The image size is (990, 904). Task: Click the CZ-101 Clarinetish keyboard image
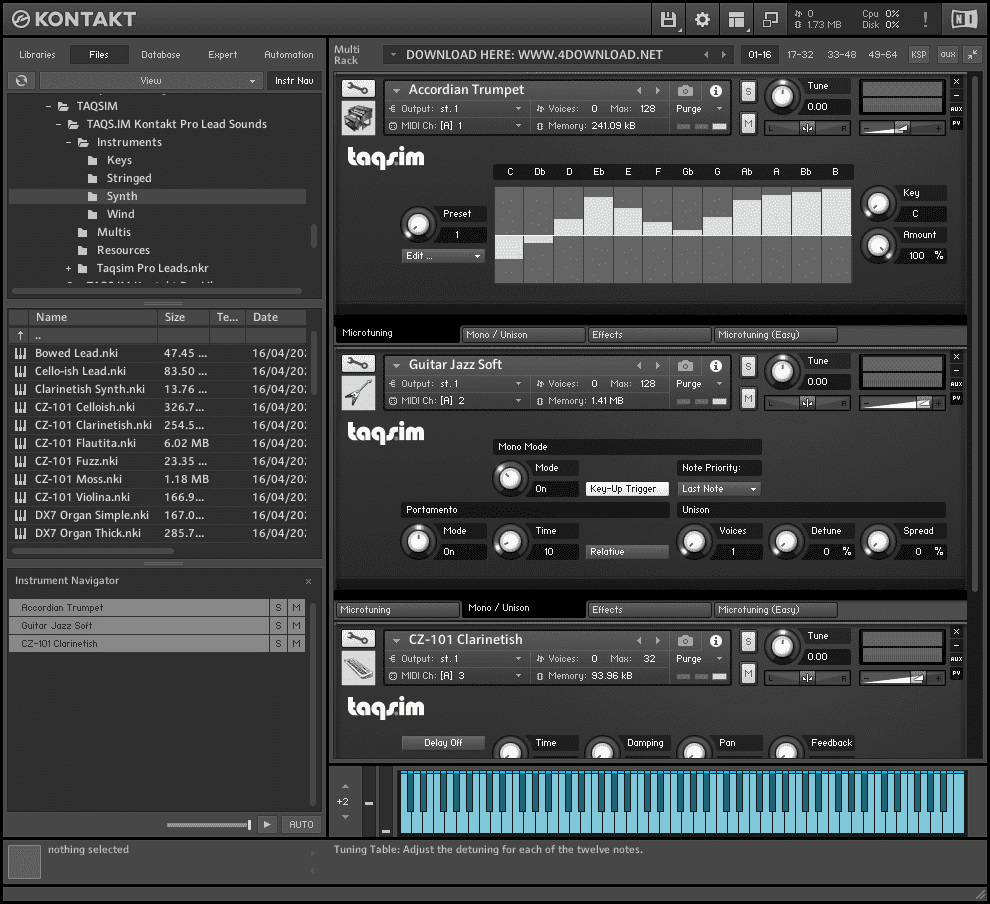(358, 668)
